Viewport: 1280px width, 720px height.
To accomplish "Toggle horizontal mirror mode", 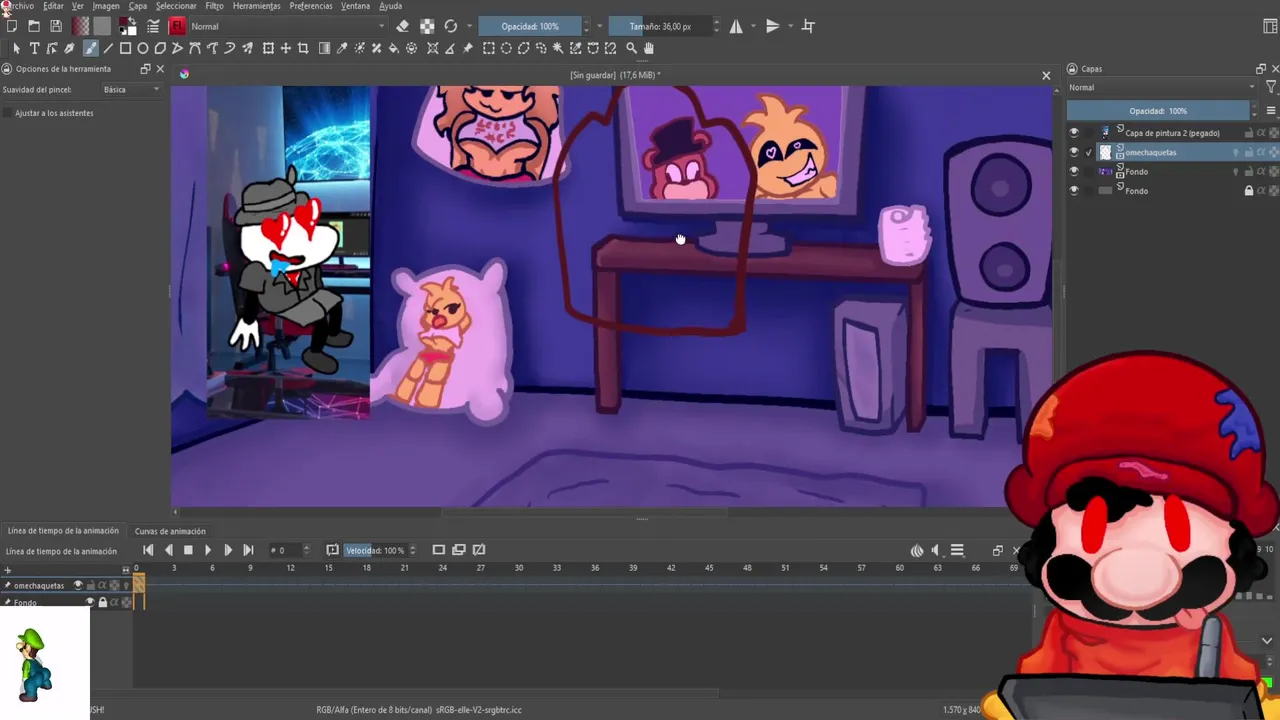I will click(x=736, y=26).
